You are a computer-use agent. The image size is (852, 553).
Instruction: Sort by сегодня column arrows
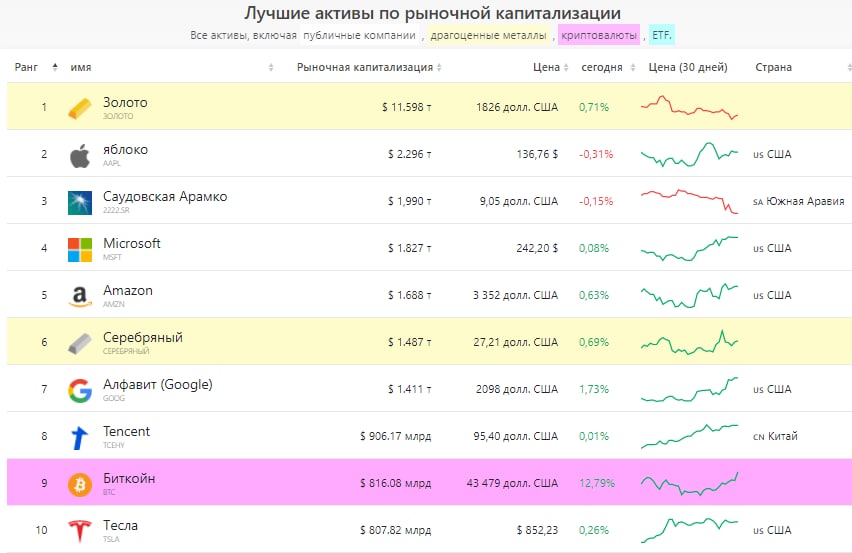[x=632, y=67]
